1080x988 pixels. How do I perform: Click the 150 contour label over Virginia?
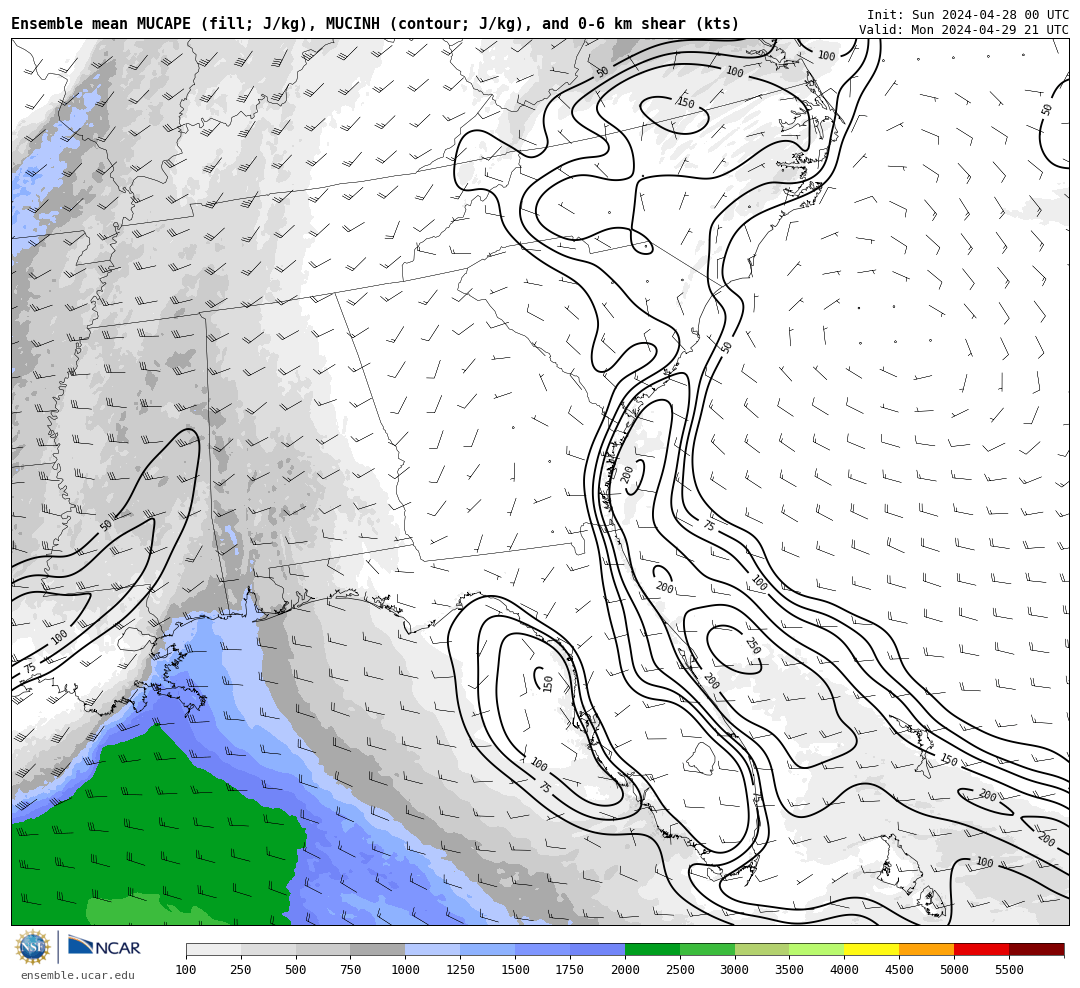[685, 103]
